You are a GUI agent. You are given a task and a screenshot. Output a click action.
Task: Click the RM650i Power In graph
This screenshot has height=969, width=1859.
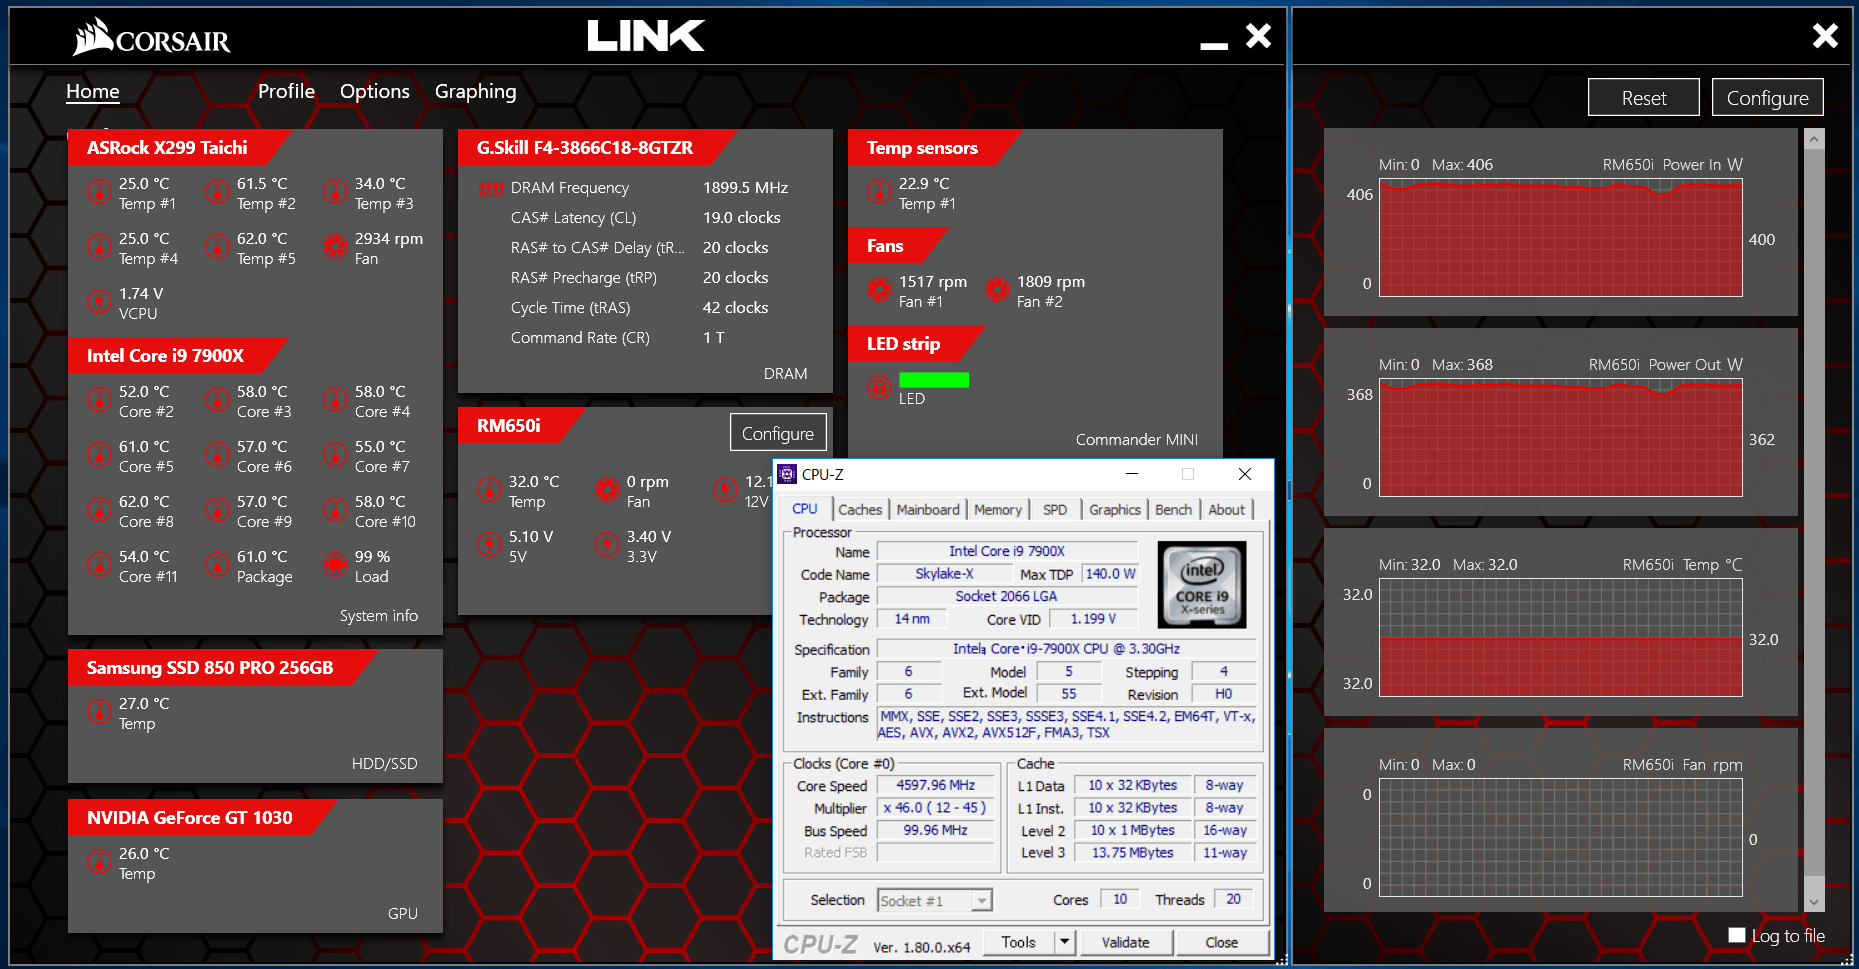pyautogui.click(x=1560, y=238)
